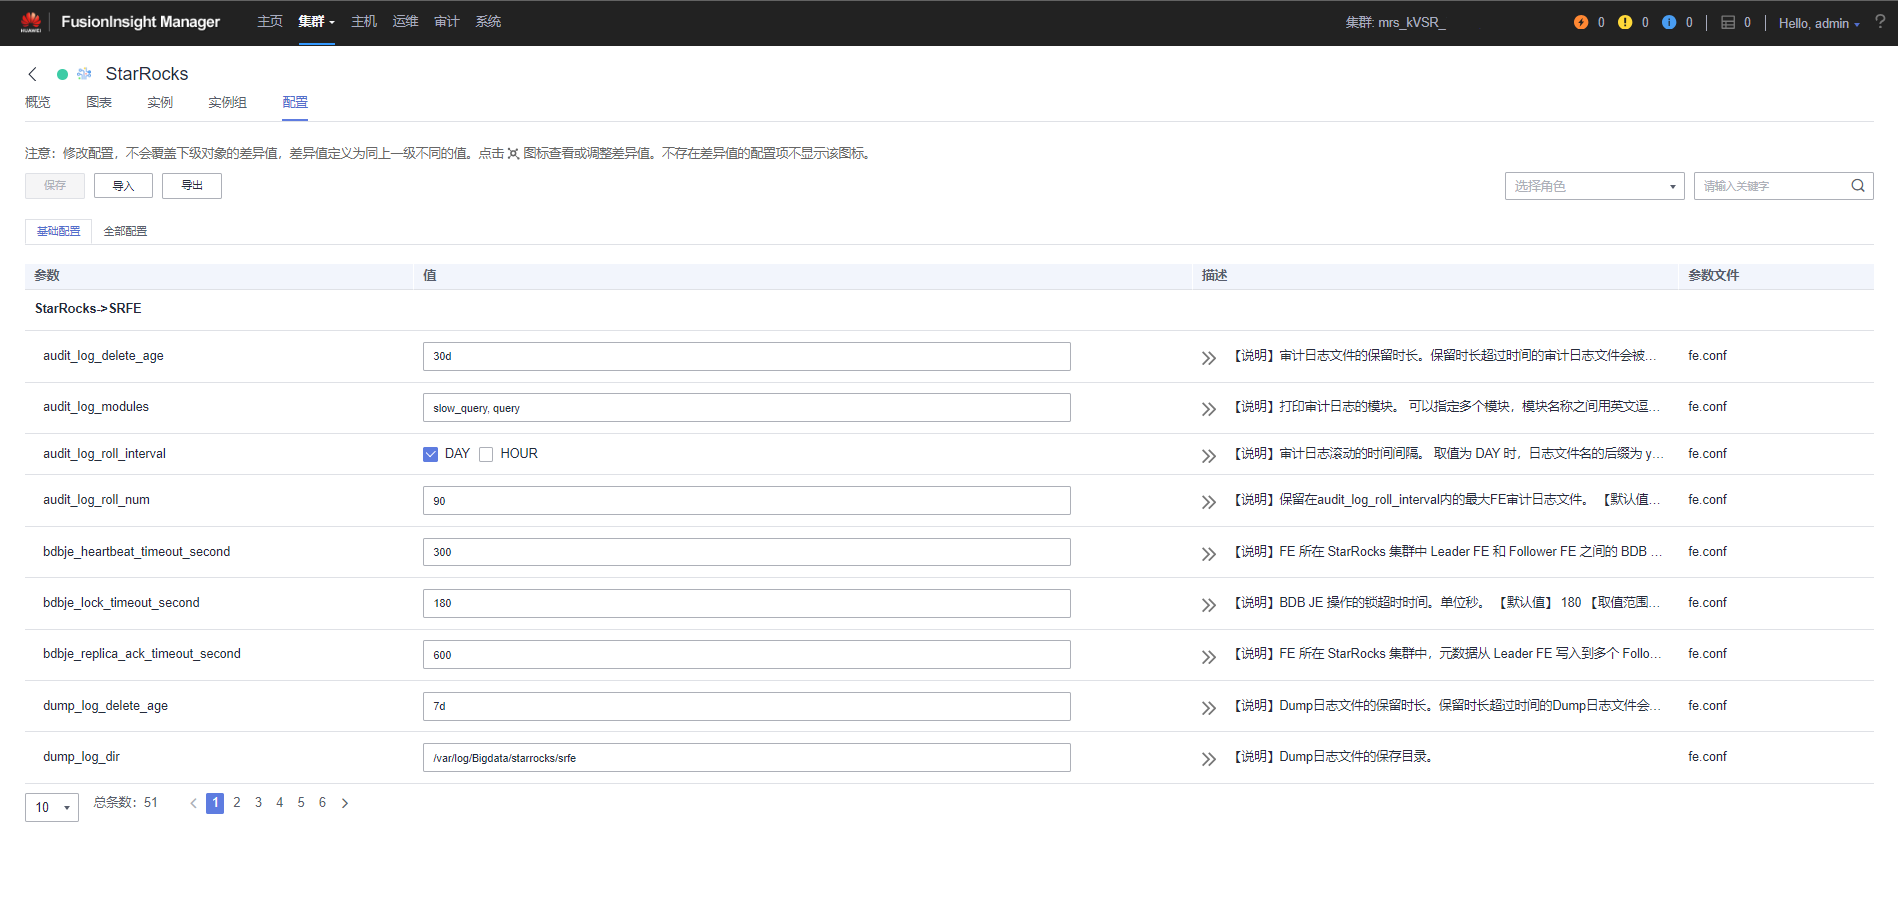Switch to the 全部配置 sub-tab

[125, 231]
